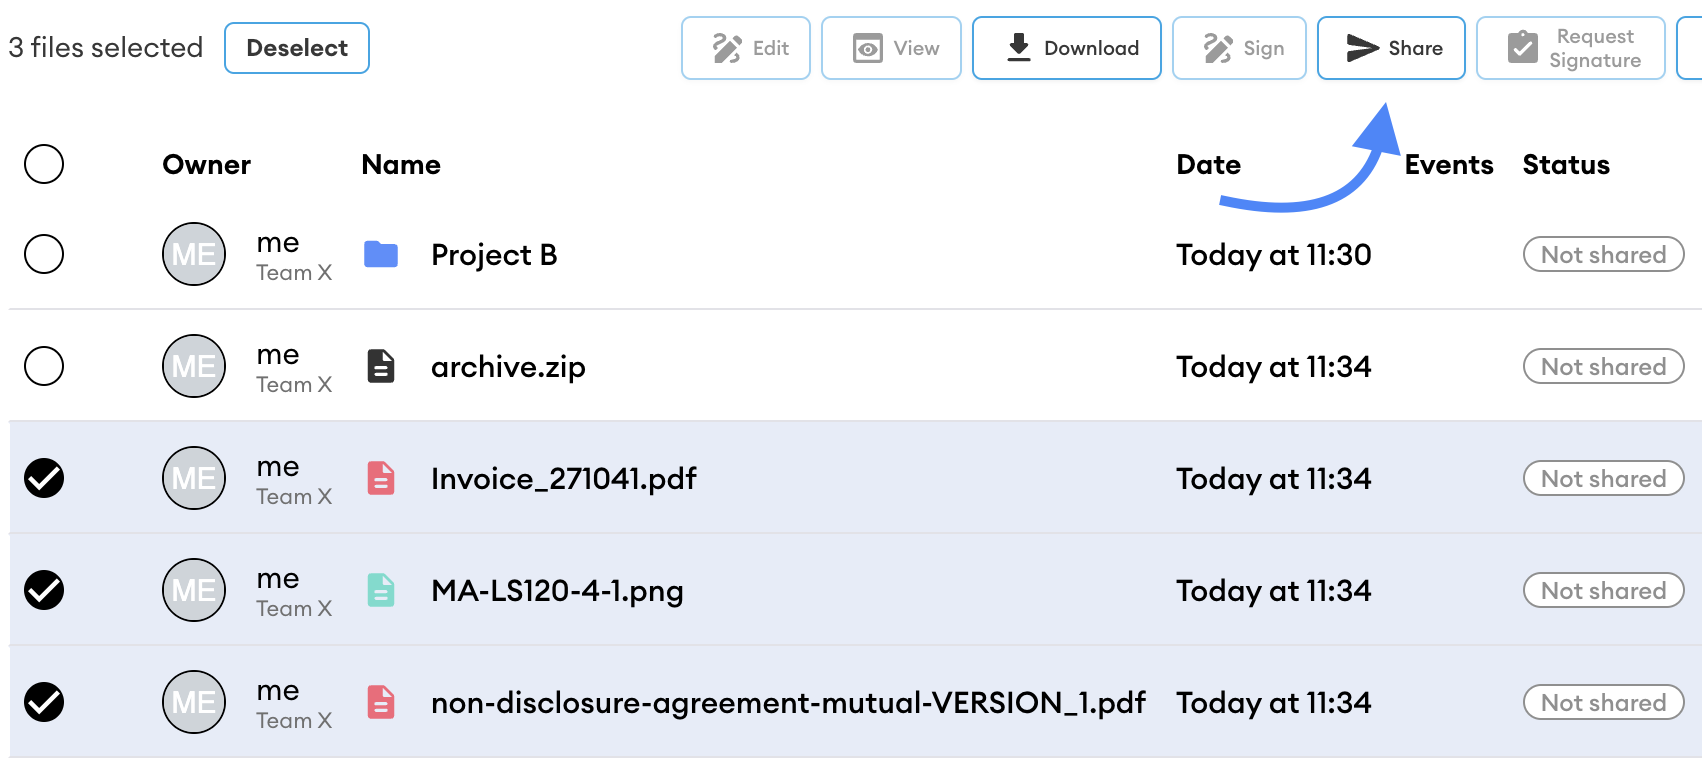1702x766 pixels.
Task: Click the ME avatar in Invoice_271041.pdf row
Action: tap(194, 478)
